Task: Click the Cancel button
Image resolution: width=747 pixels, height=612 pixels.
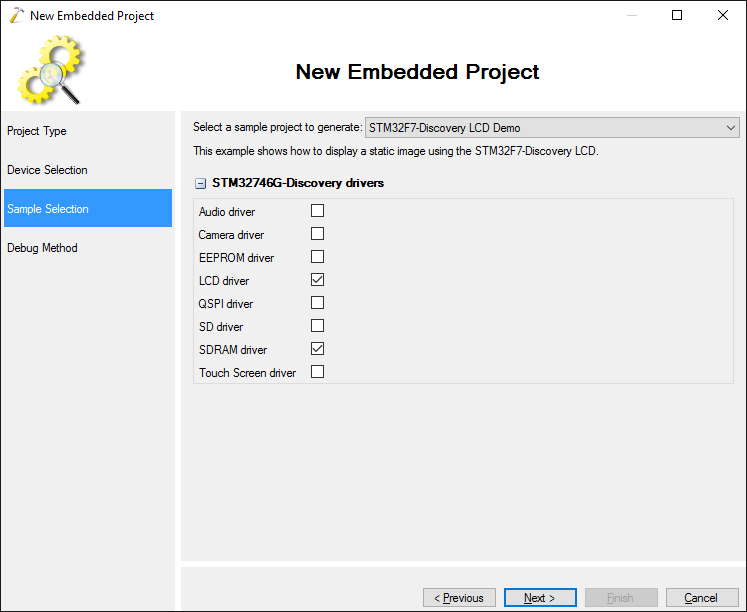Action: point(702,598)
